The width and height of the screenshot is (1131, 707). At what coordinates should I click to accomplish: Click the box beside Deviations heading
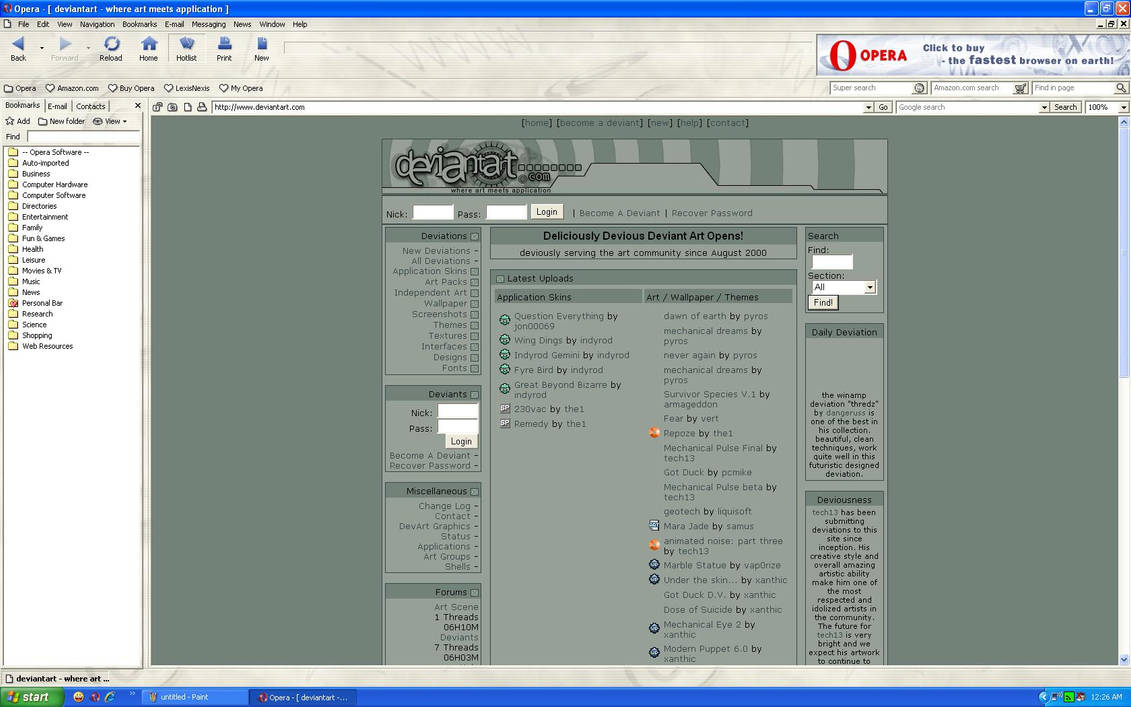[x=475, y=237]
